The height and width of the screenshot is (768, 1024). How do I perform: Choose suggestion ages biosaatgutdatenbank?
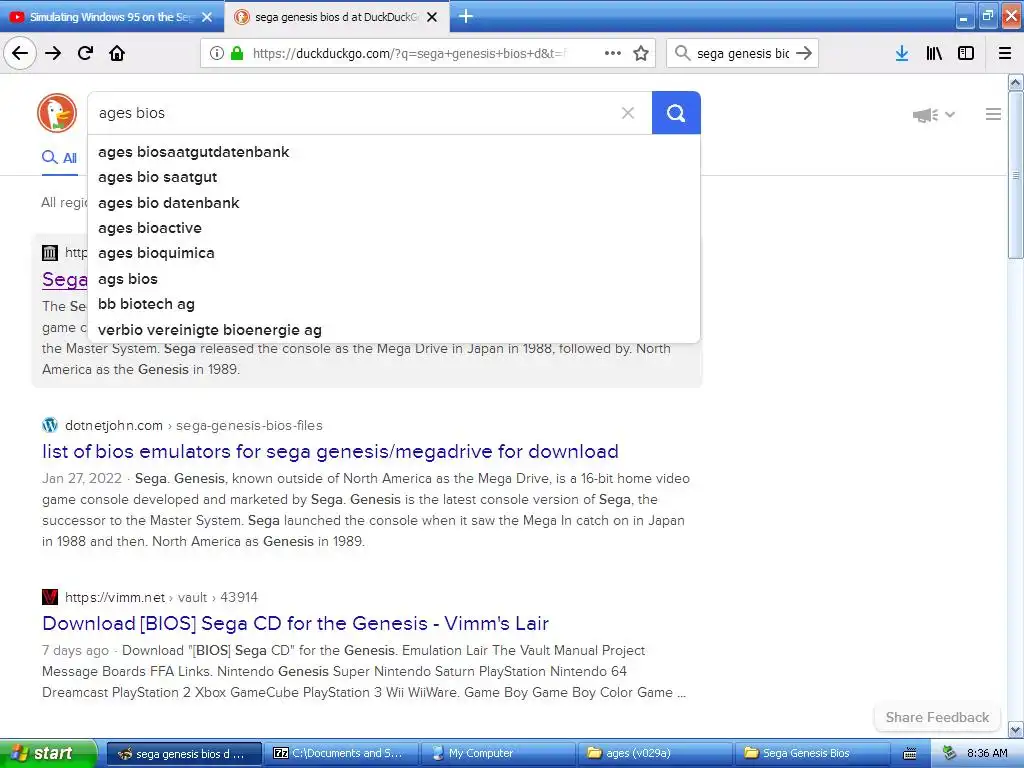[394, 152]
